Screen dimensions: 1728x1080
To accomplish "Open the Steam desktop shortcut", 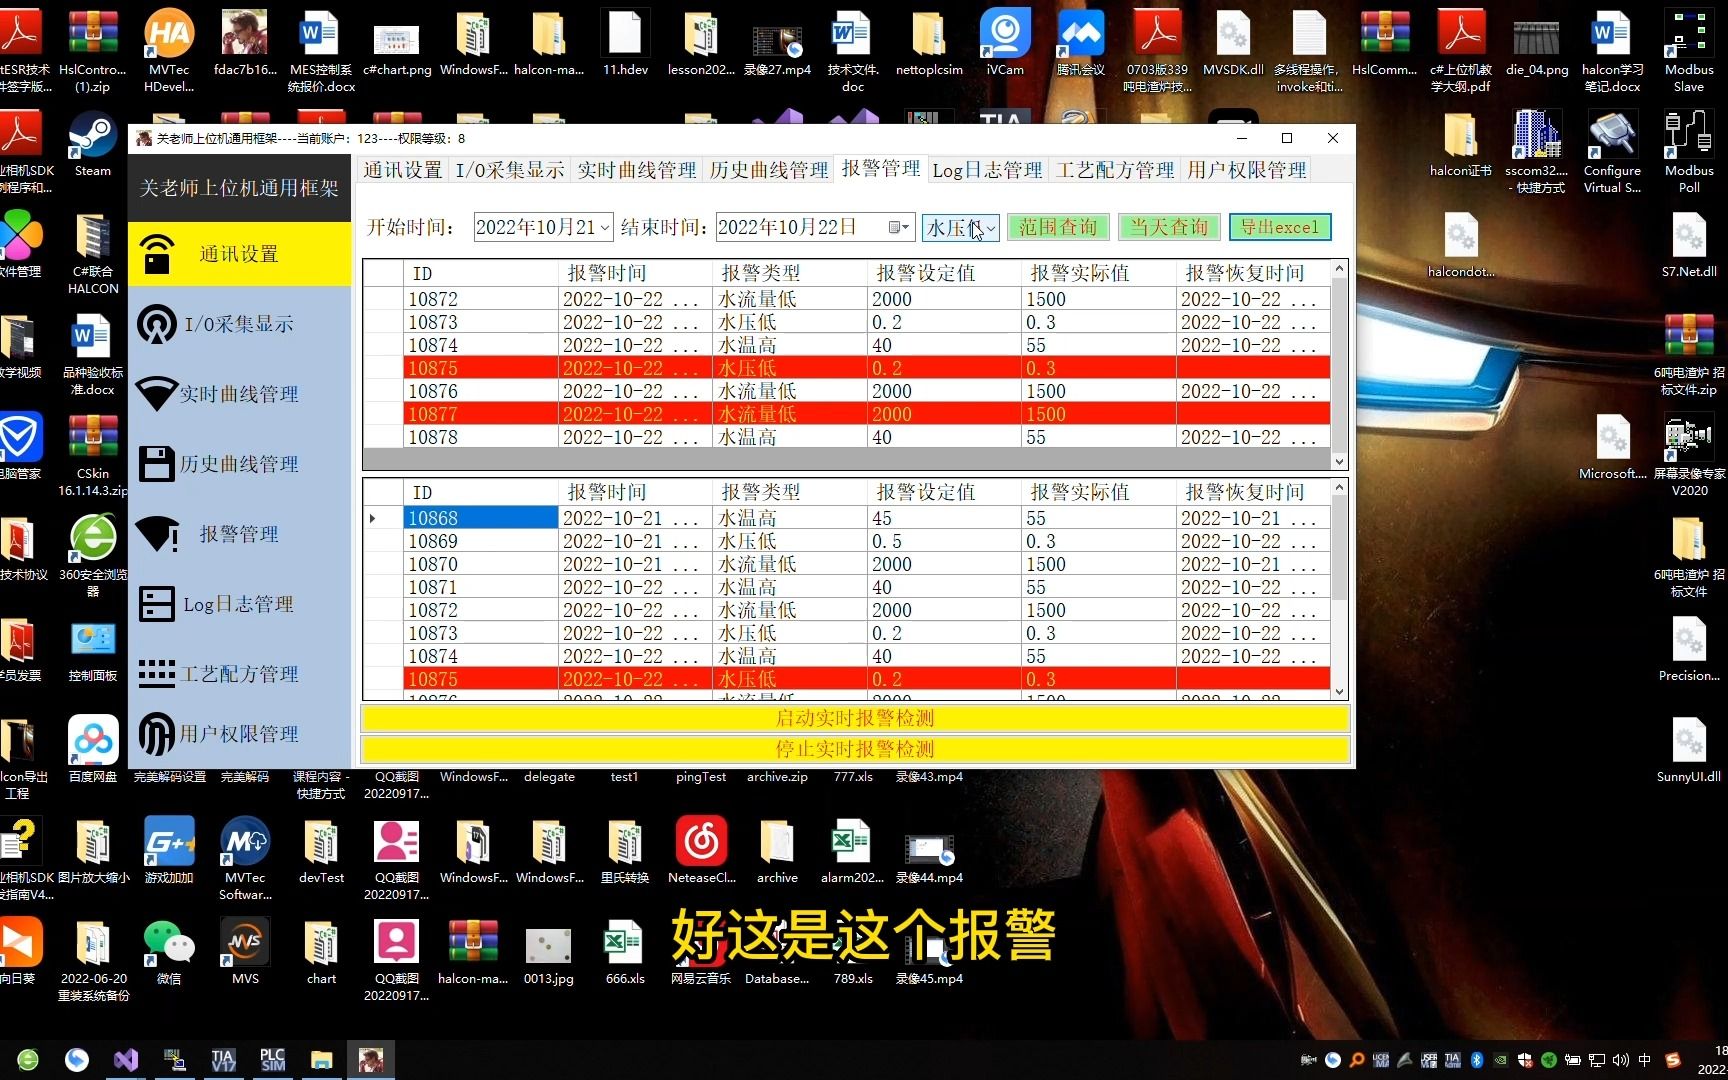I will (92, 146).
